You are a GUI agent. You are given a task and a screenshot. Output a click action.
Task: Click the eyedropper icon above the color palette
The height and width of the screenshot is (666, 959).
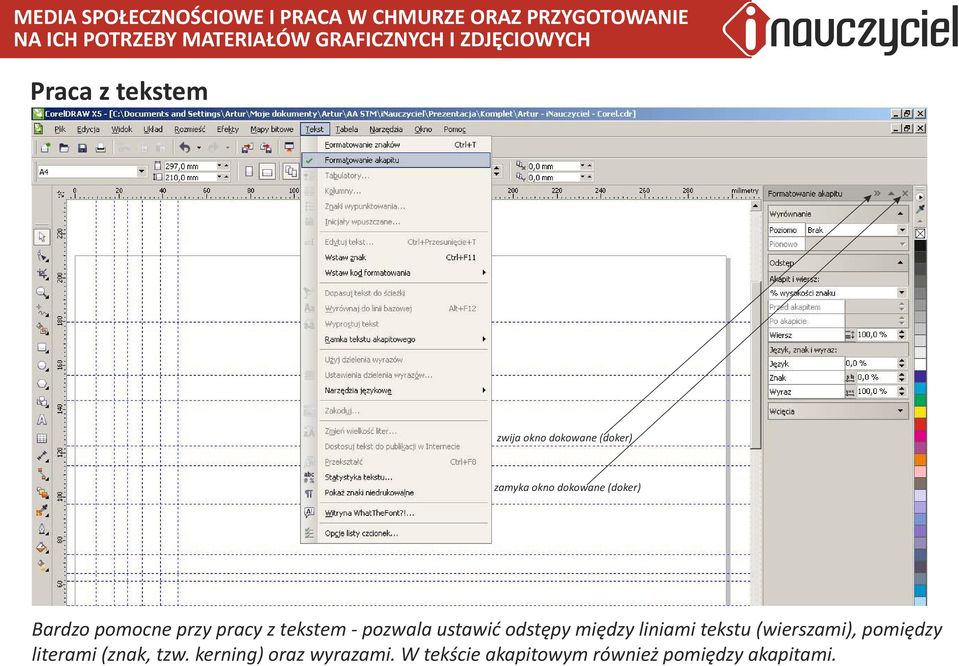coord(920,210)
